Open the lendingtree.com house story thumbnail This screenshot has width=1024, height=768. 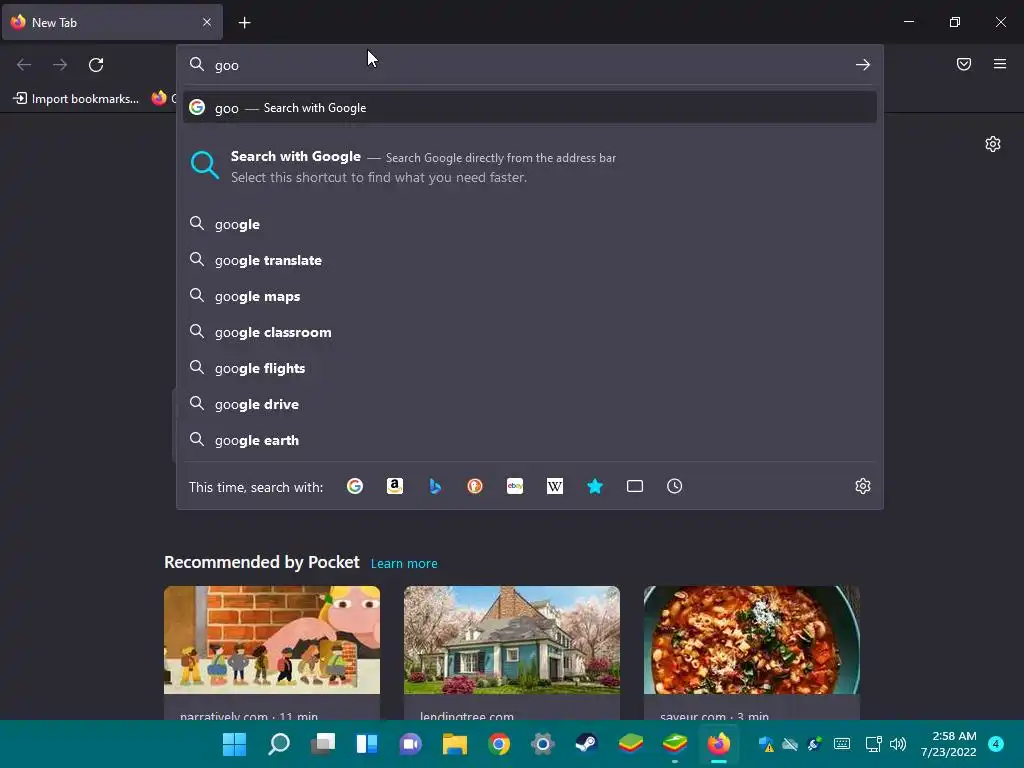pyautogui.click(x=511, y=639)
